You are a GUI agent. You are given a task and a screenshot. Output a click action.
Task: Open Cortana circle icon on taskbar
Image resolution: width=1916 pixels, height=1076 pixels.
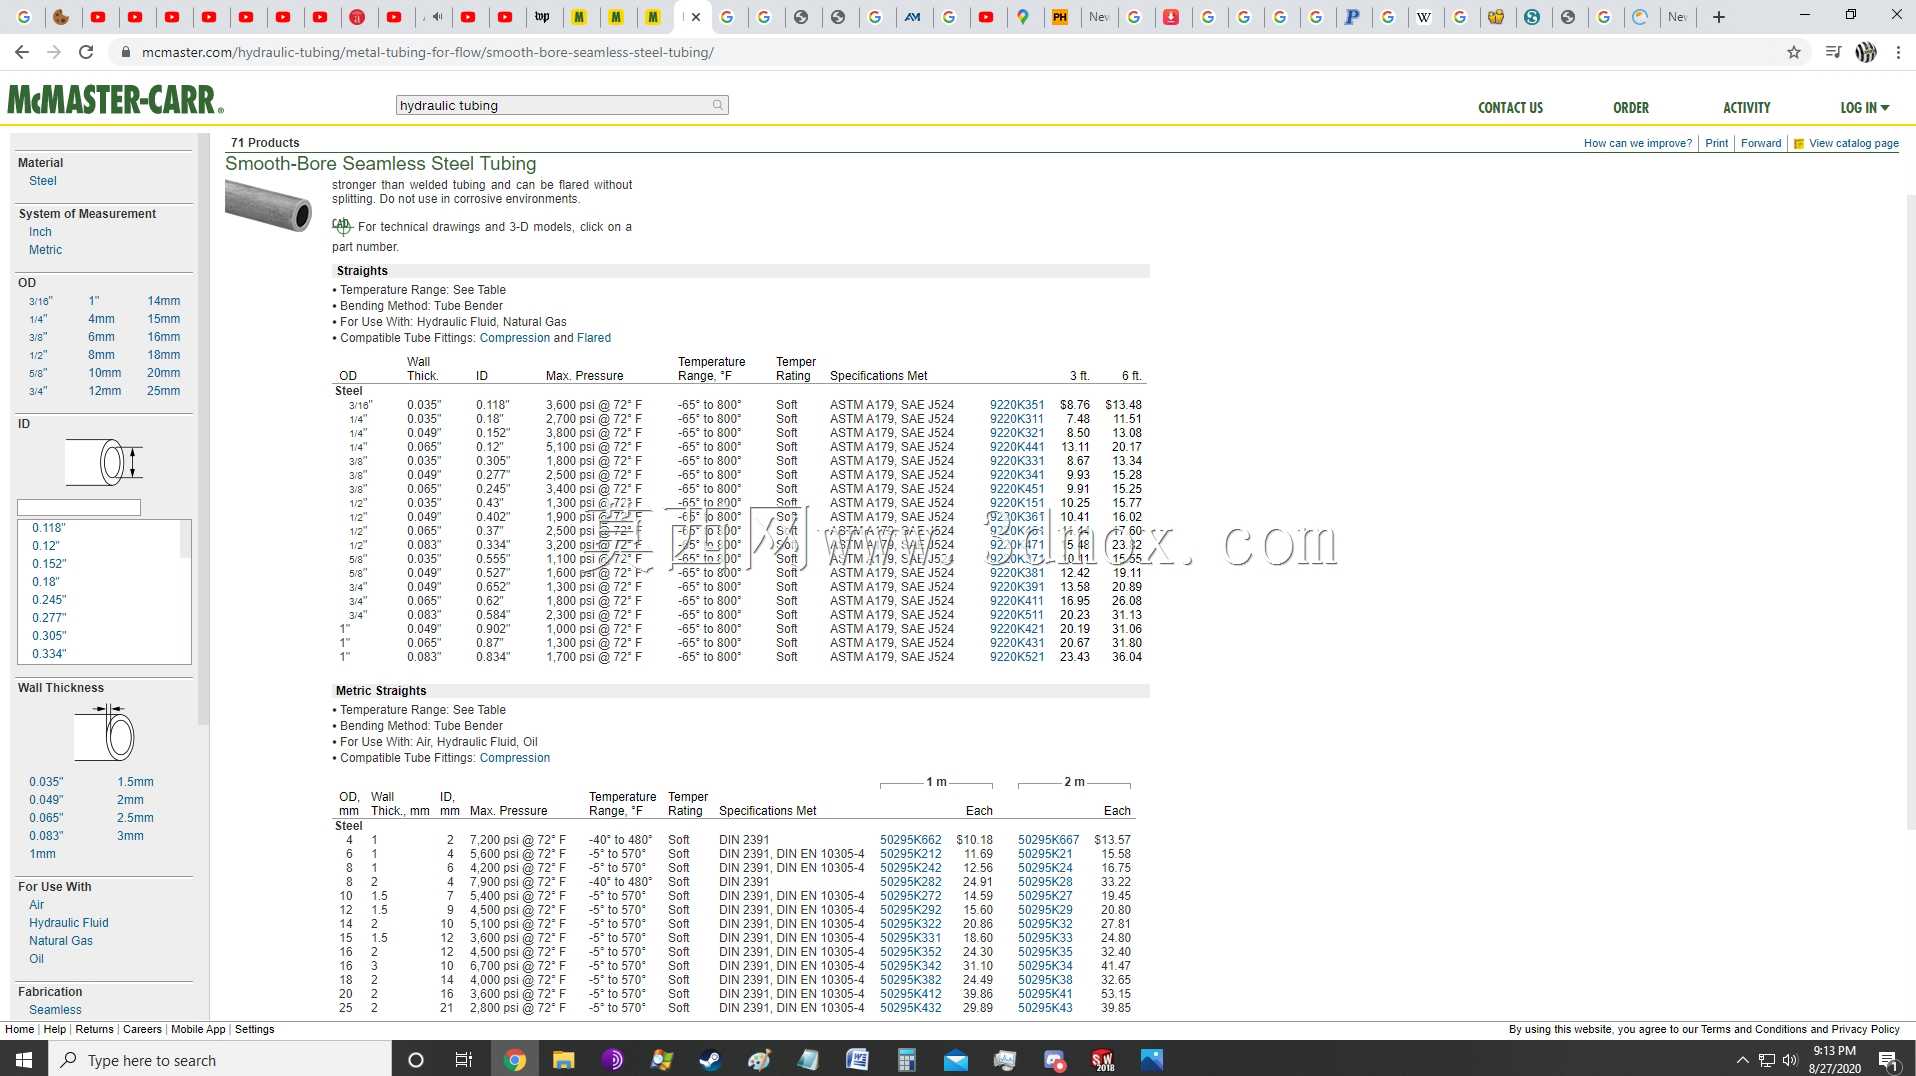click(x=416, y=1060)
